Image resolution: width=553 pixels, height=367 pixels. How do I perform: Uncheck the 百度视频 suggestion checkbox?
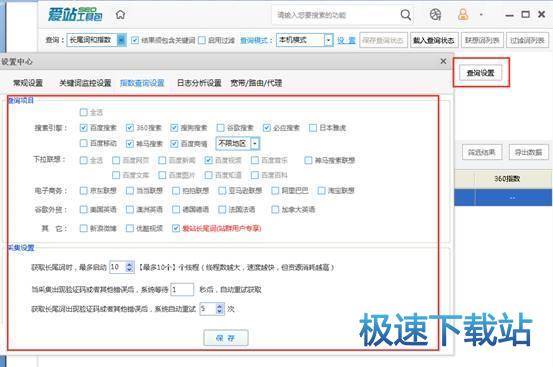pos(208,160)
